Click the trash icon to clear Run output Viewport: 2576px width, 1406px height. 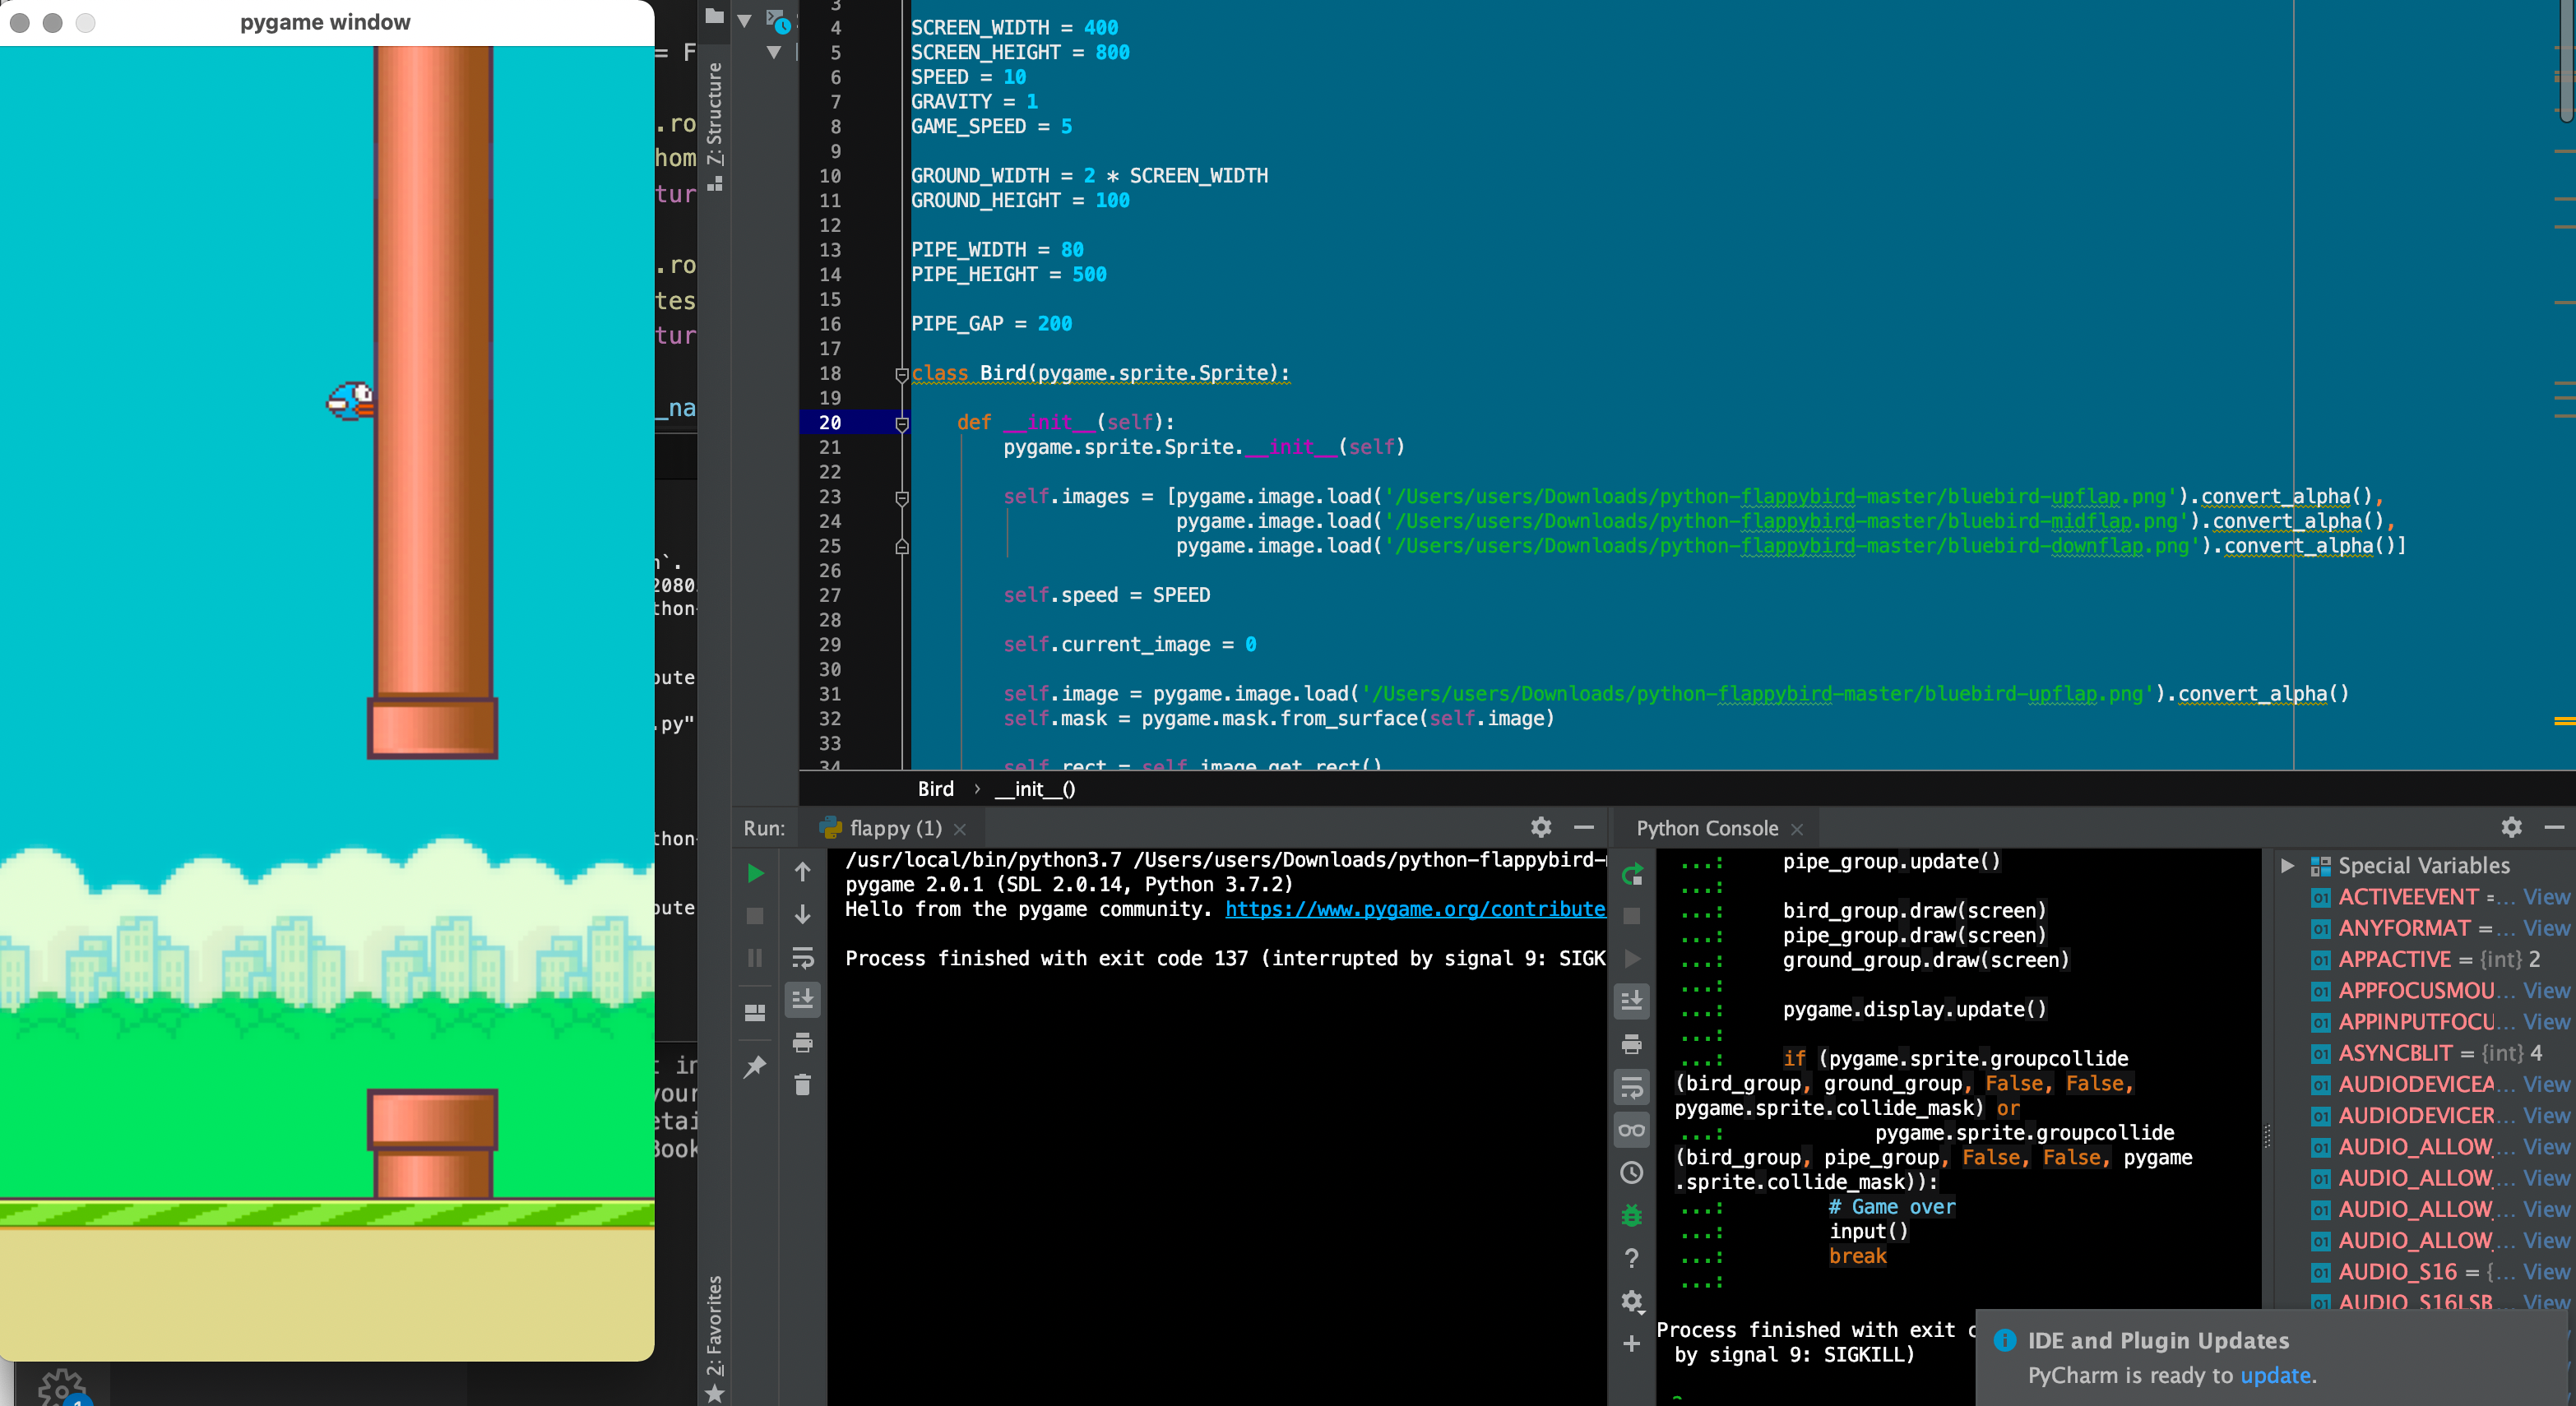802,1085
